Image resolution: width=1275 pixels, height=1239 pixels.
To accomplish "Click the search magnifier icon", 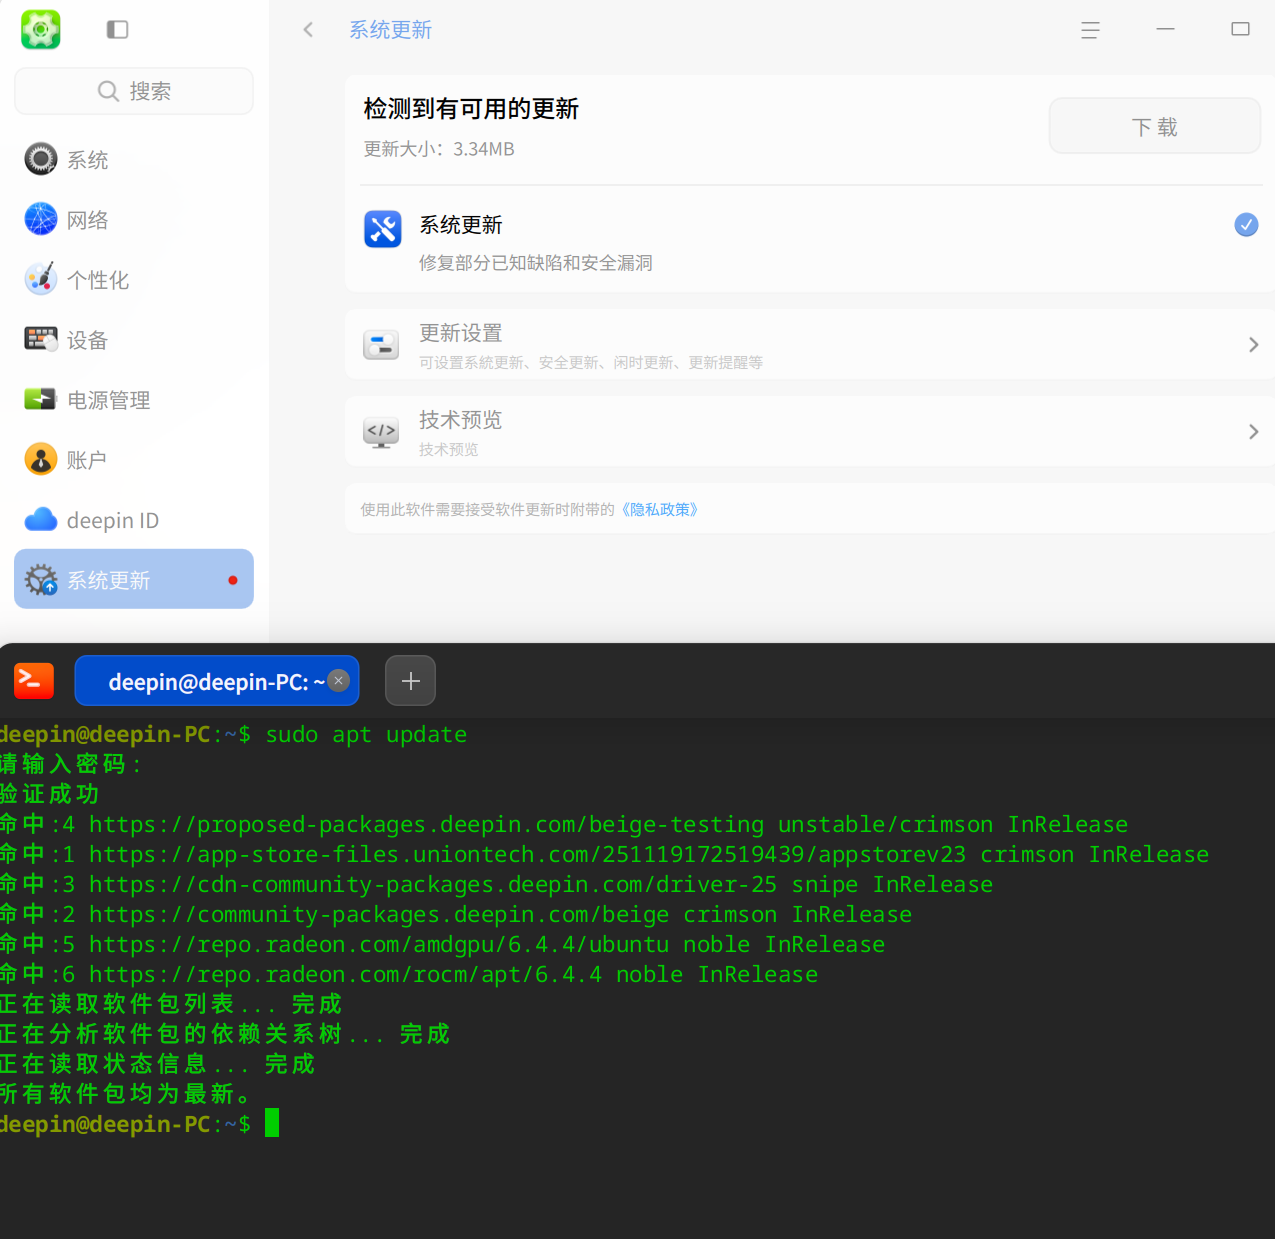I will click(x=108, y=91).
